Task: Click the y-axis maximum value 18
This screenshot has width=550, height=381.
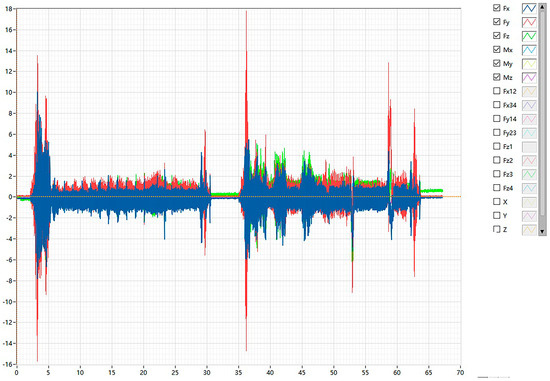Action: [9, 9]
